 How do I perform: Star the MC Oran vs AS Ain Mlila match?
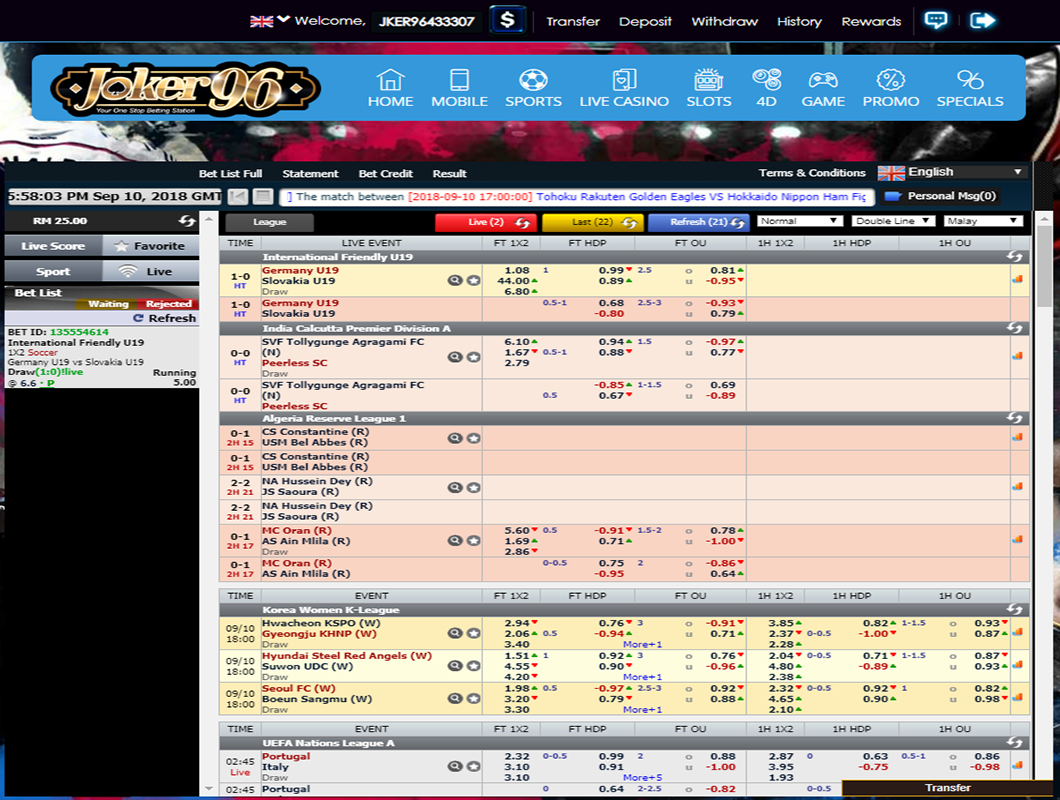473,541
